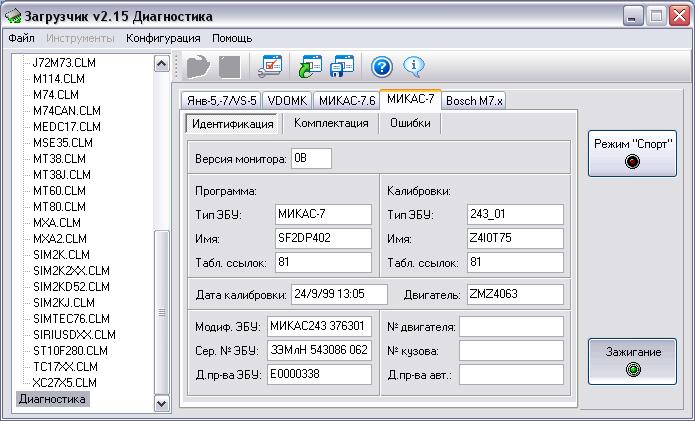Open the Комплектация sub-tab
695x421 pixels.
(331, 123)
